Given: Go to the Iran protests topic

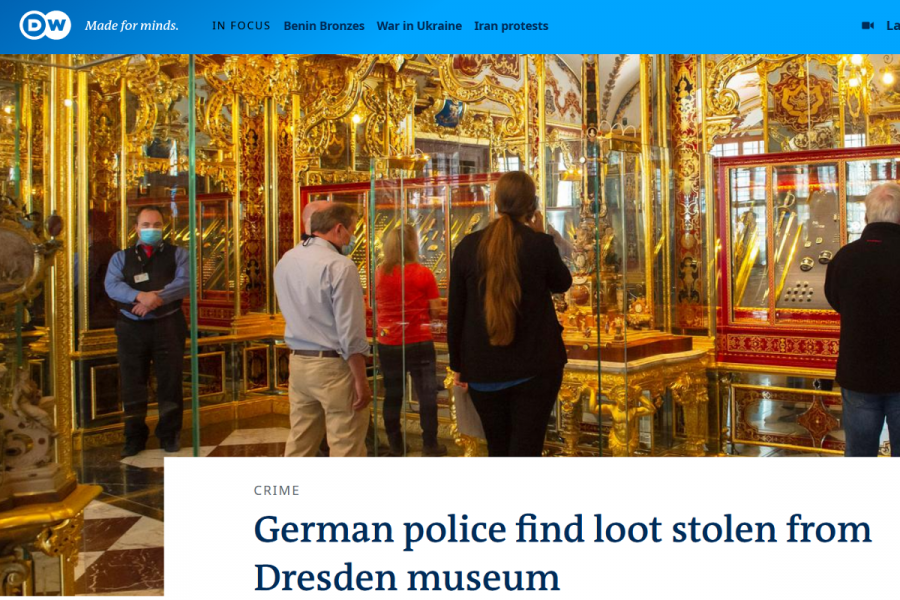Looking at the screenshot, I should point(511,26).
